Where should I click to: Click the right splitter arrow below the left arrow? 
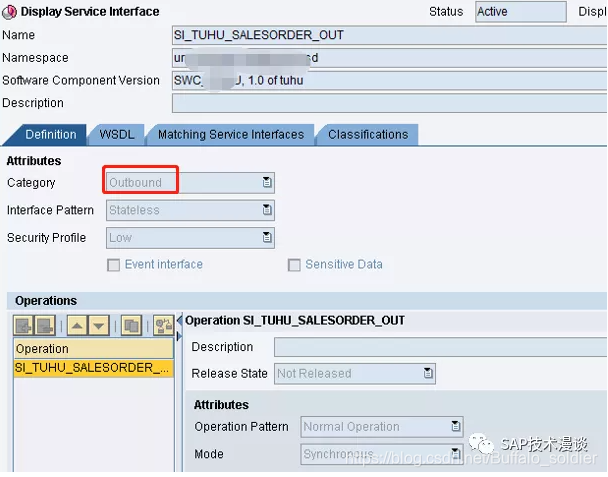[x=179, y=336]
